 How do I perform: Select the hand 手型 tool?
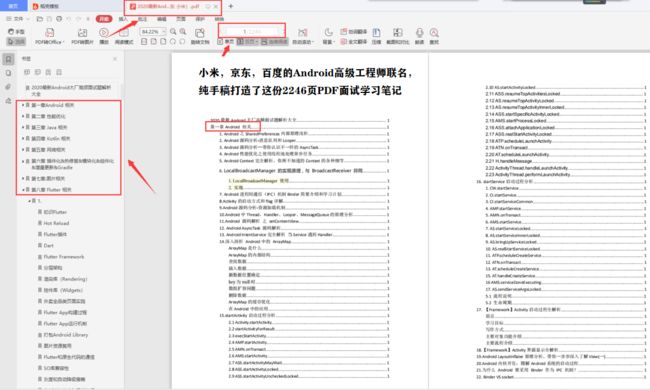point(16,31)
